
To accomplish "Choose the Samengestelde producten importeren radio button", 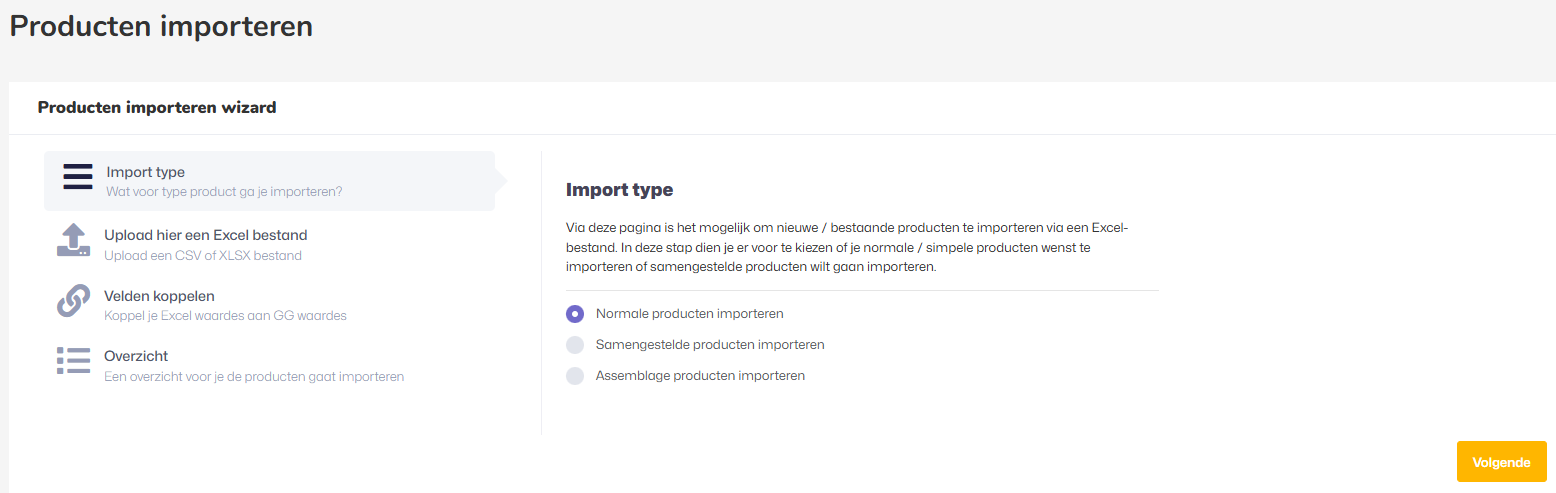I will (575, 345).
